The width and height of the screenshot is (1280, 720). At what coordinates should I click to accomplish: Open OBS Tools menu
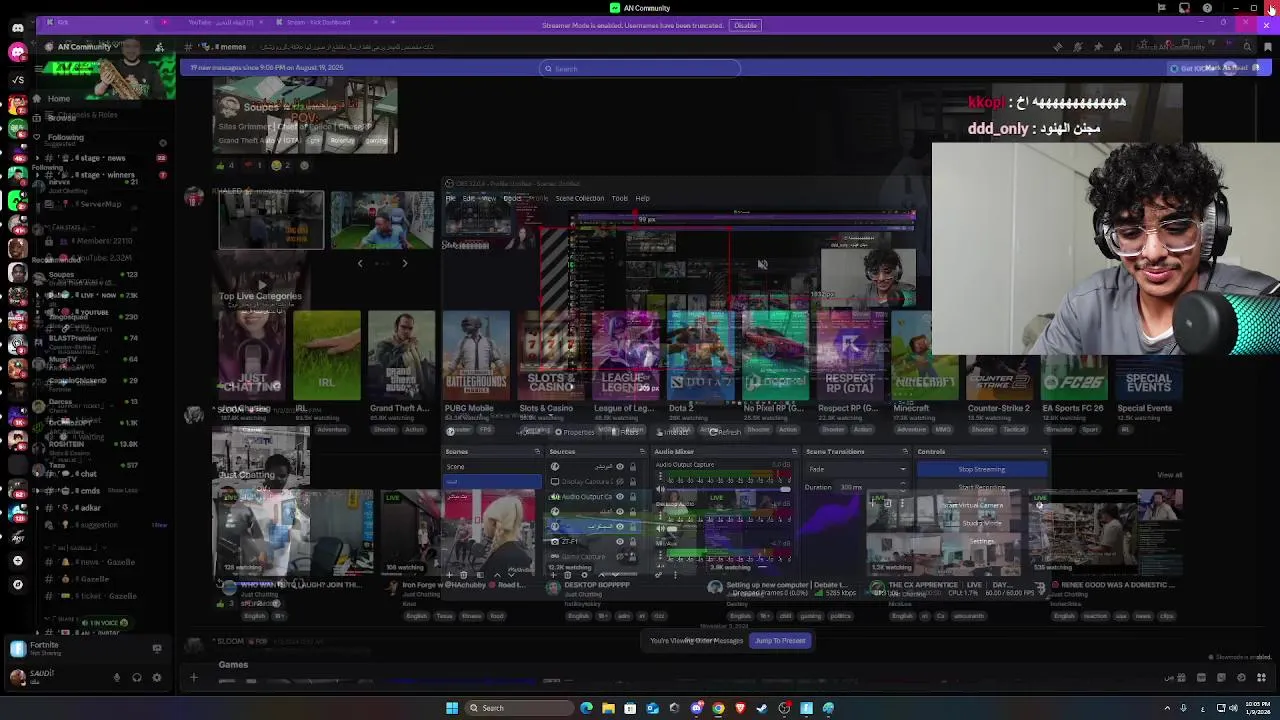point(620,198)
